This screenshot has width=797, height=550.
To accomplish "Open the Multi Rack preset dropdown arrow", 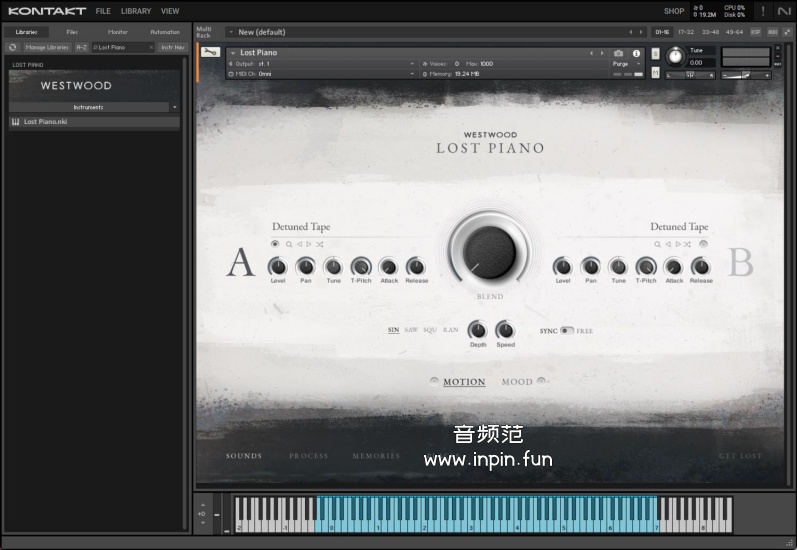I will 231,32.
